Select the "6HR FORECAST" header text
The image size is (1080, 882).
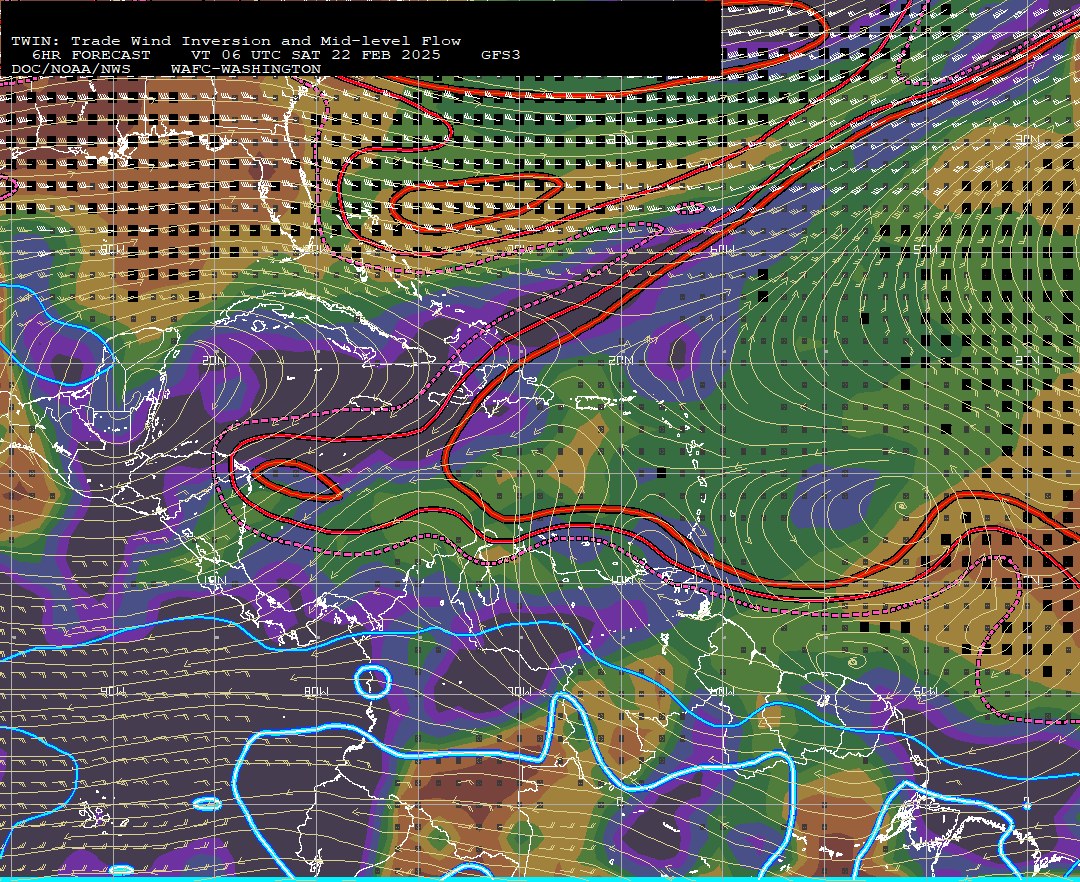pos(91,55)
